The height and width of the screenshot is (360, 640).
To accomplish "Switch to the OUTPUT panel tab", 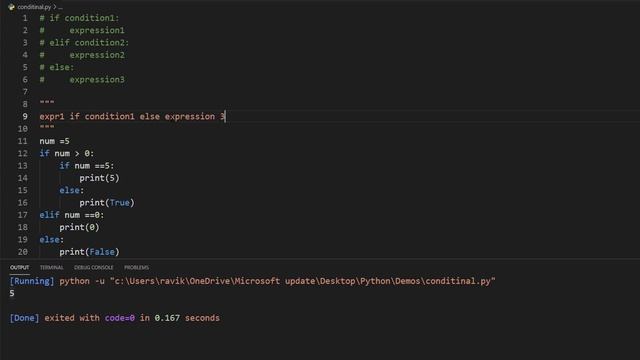I will point(20,267).
